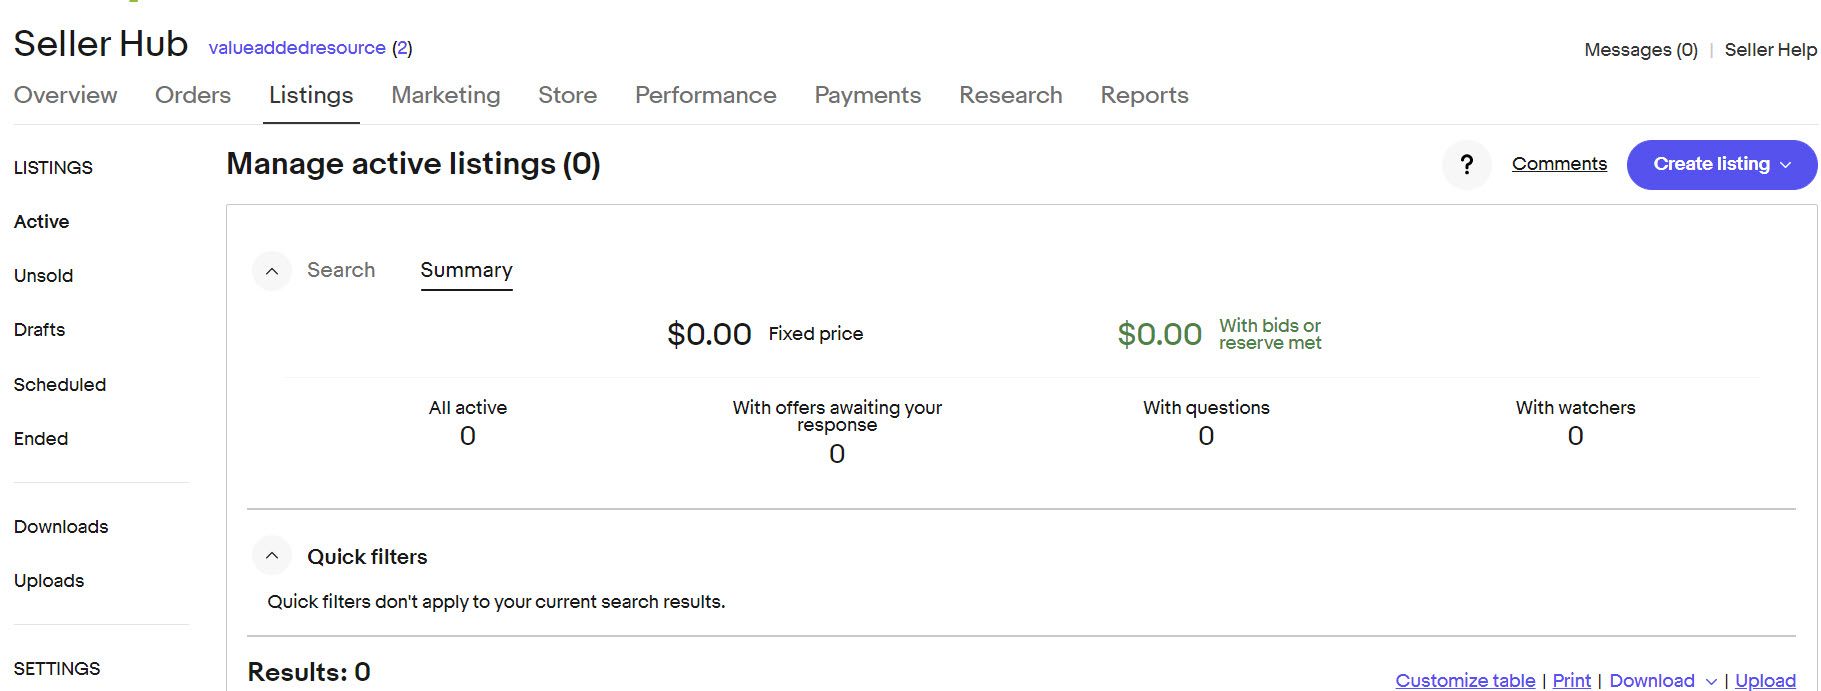Click the Print link
The width and height of the screenshot is (1821, 691).
(1571, 680)
